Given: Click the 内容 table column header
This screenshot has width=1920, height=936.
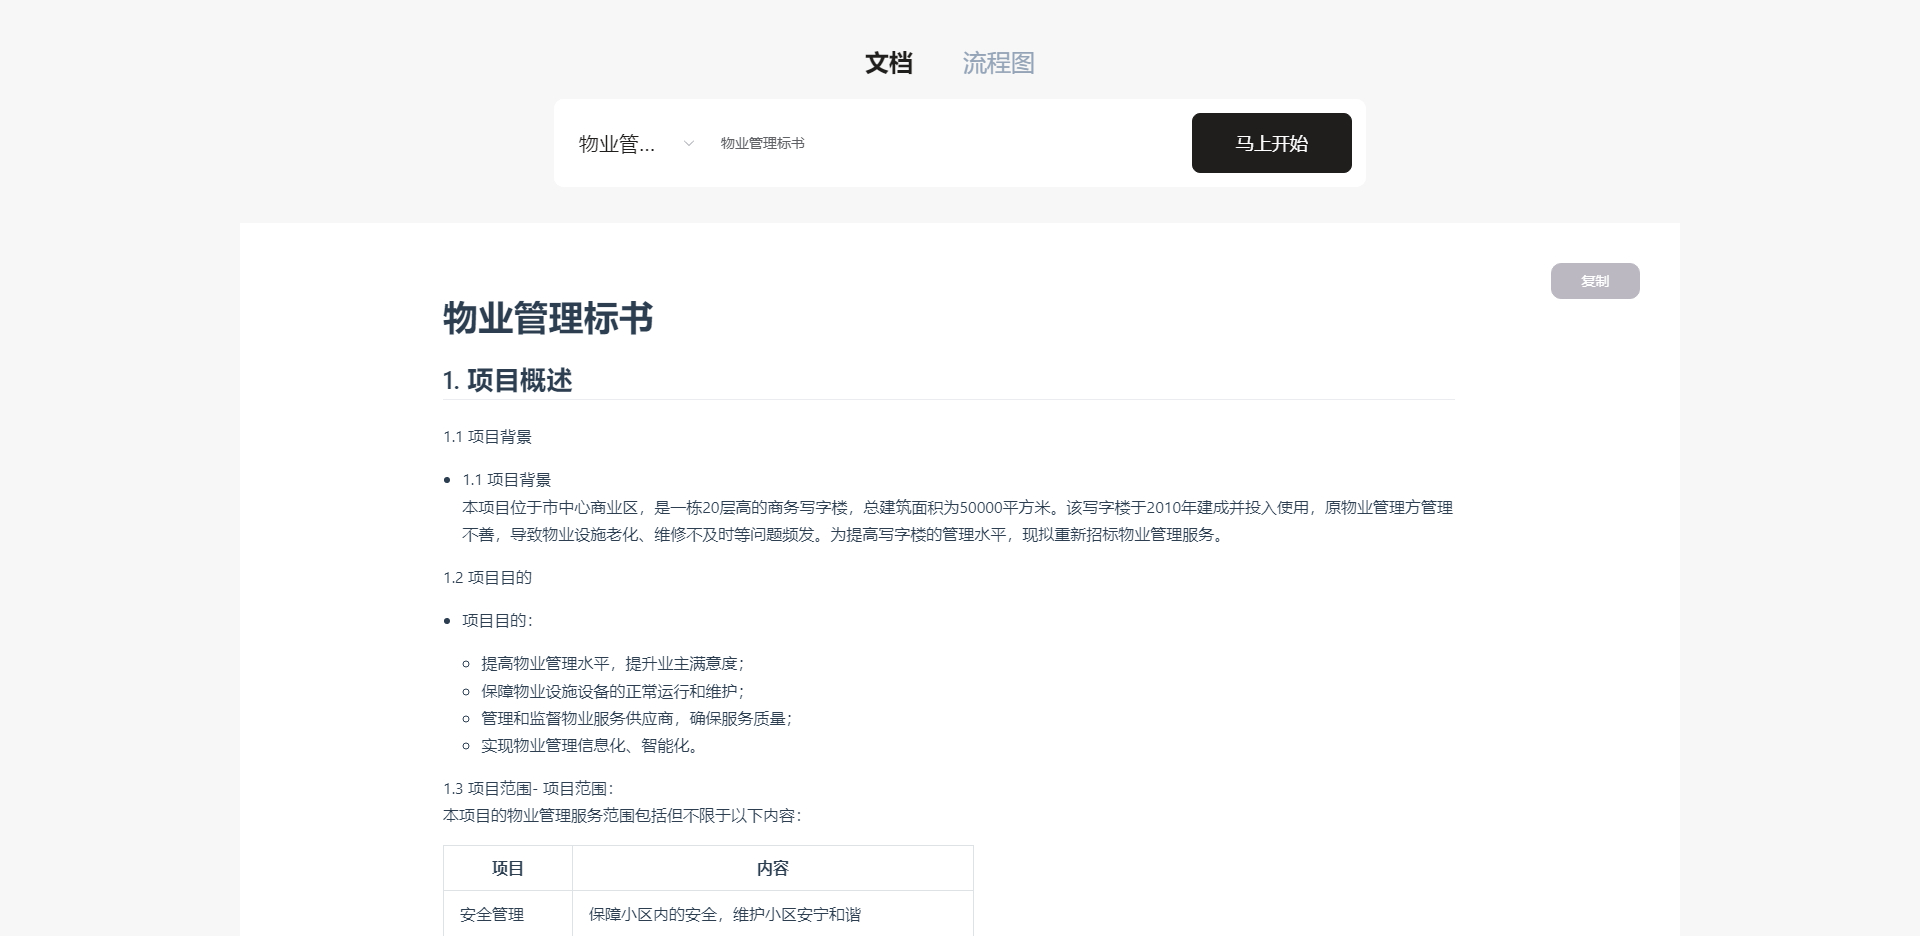Looking at the screenshot, I should [772, 868].
